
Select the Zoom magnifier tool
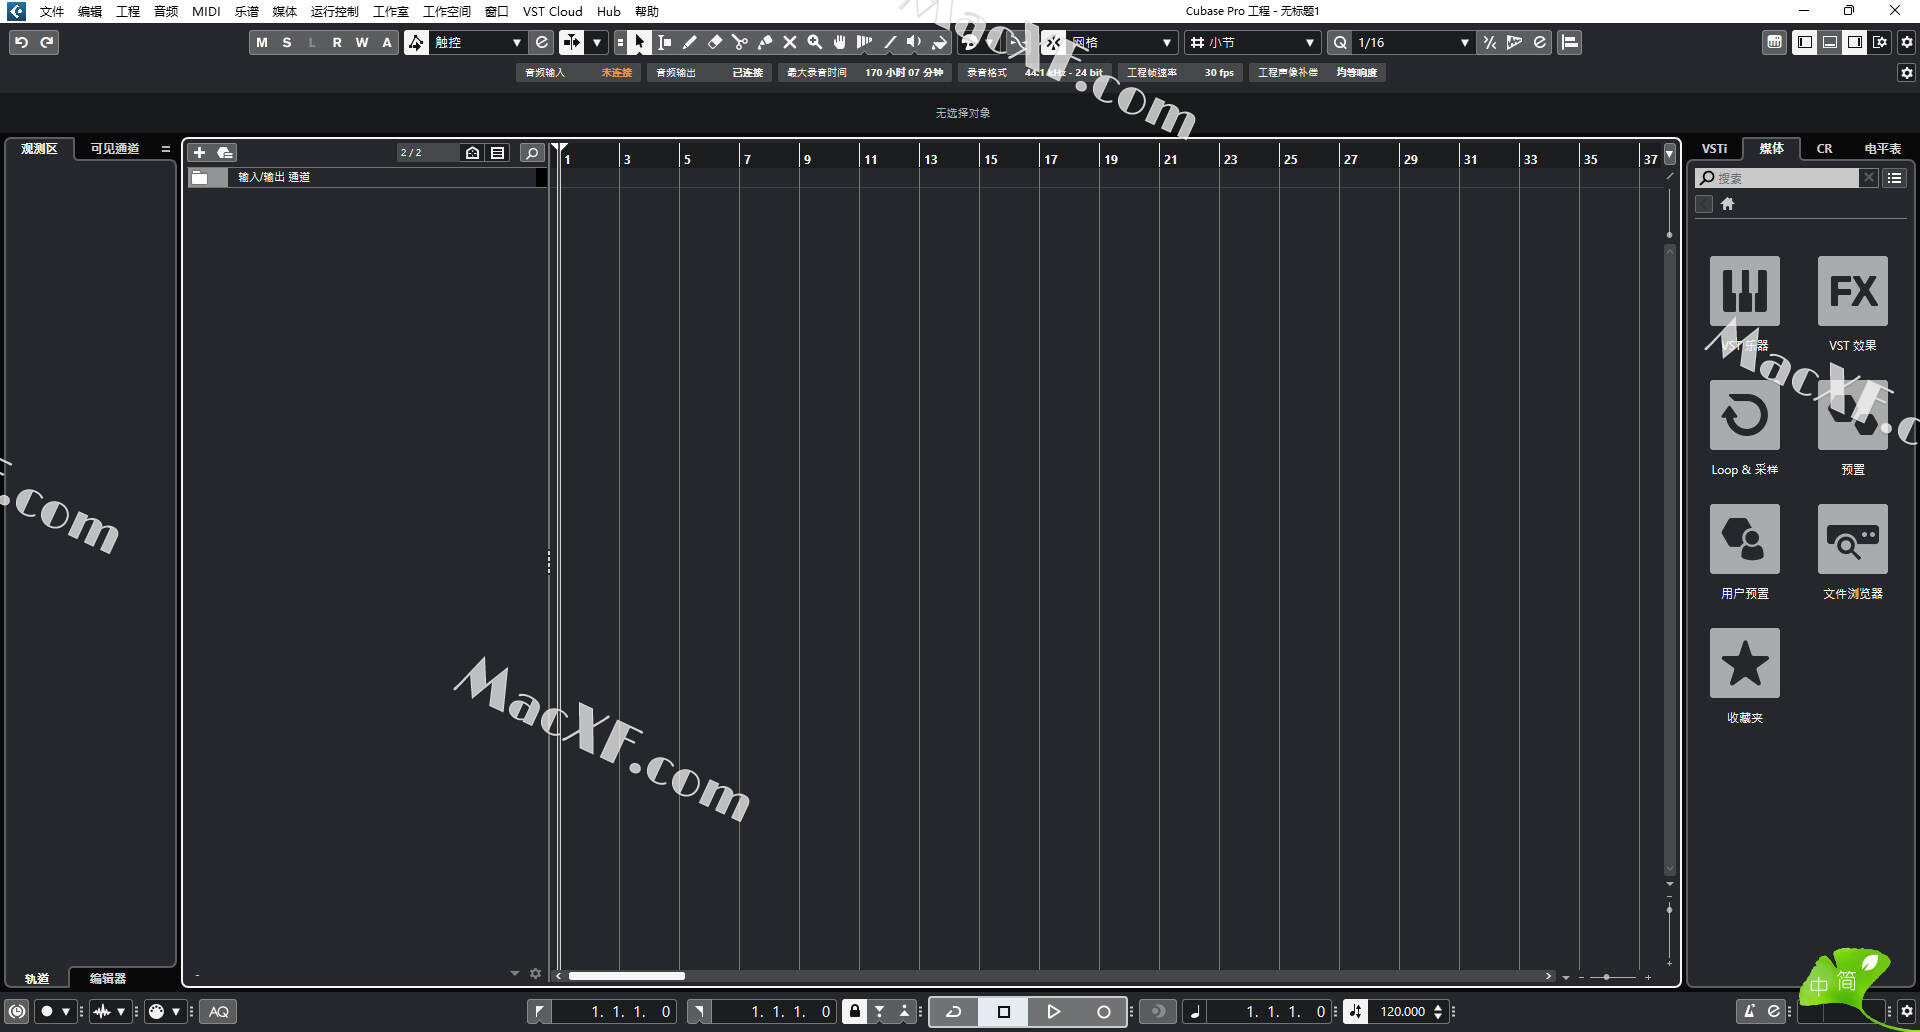[815, 42]
